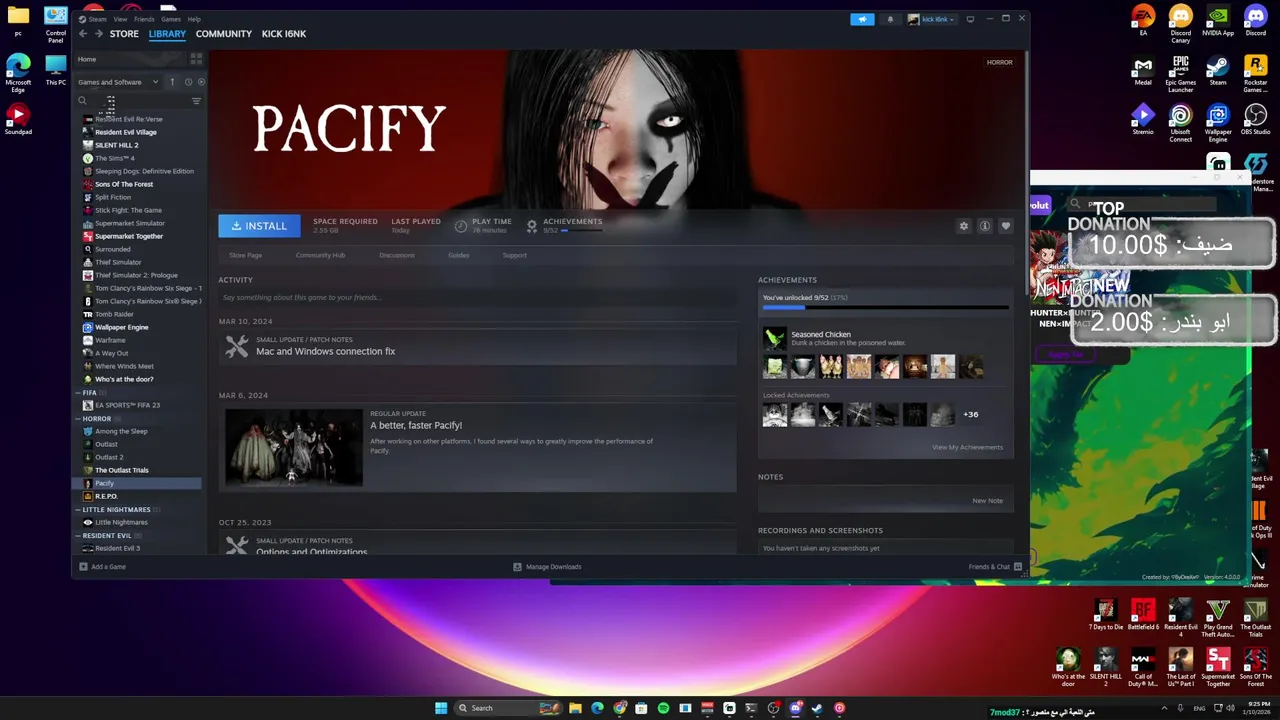Open the Discussions link

[x=397, y=255]
